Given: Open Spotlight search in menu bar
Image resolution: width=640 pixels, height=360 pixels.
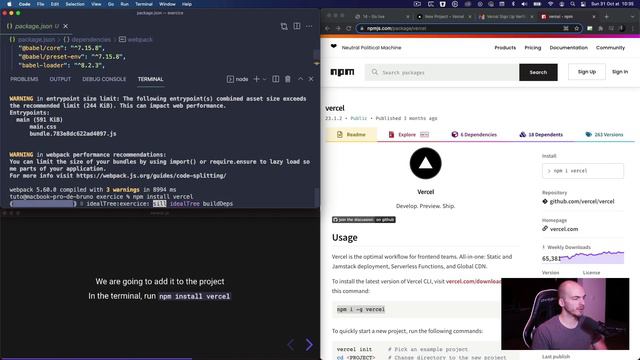Looking at the screenshot, I should pos(573,4).
